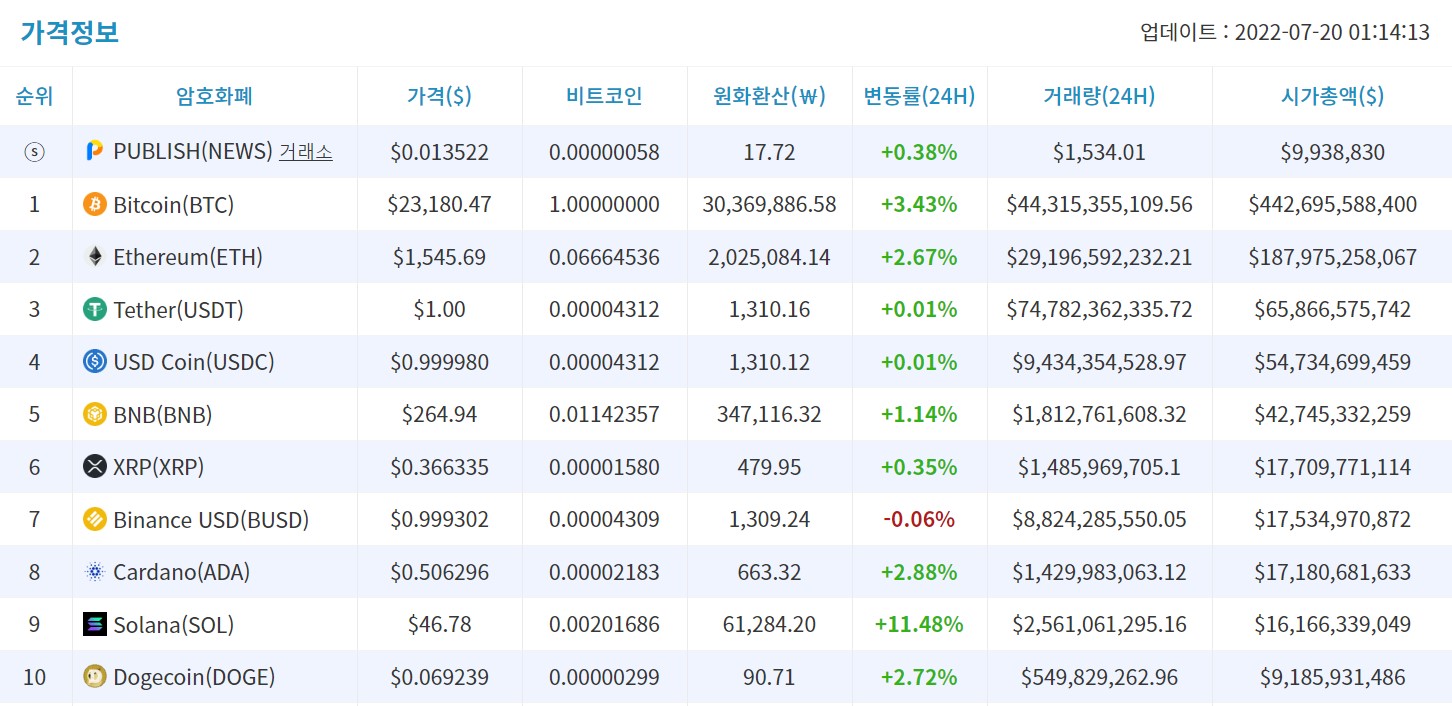The image size is (1452, 706).
Task: Select the PUBLISH(NEWS) coin name text
Action: (193, 151)
